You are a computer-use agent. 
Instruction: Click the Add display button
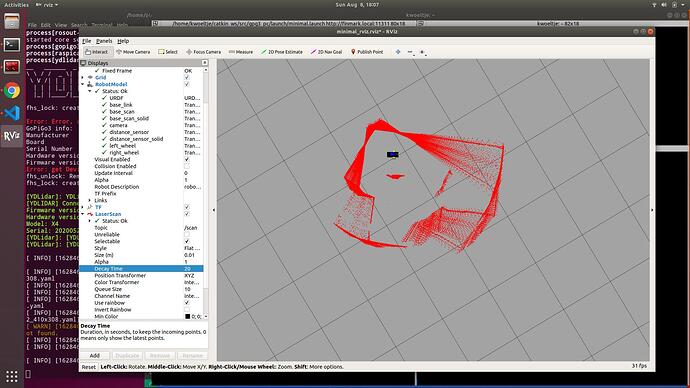pos(95,355)
